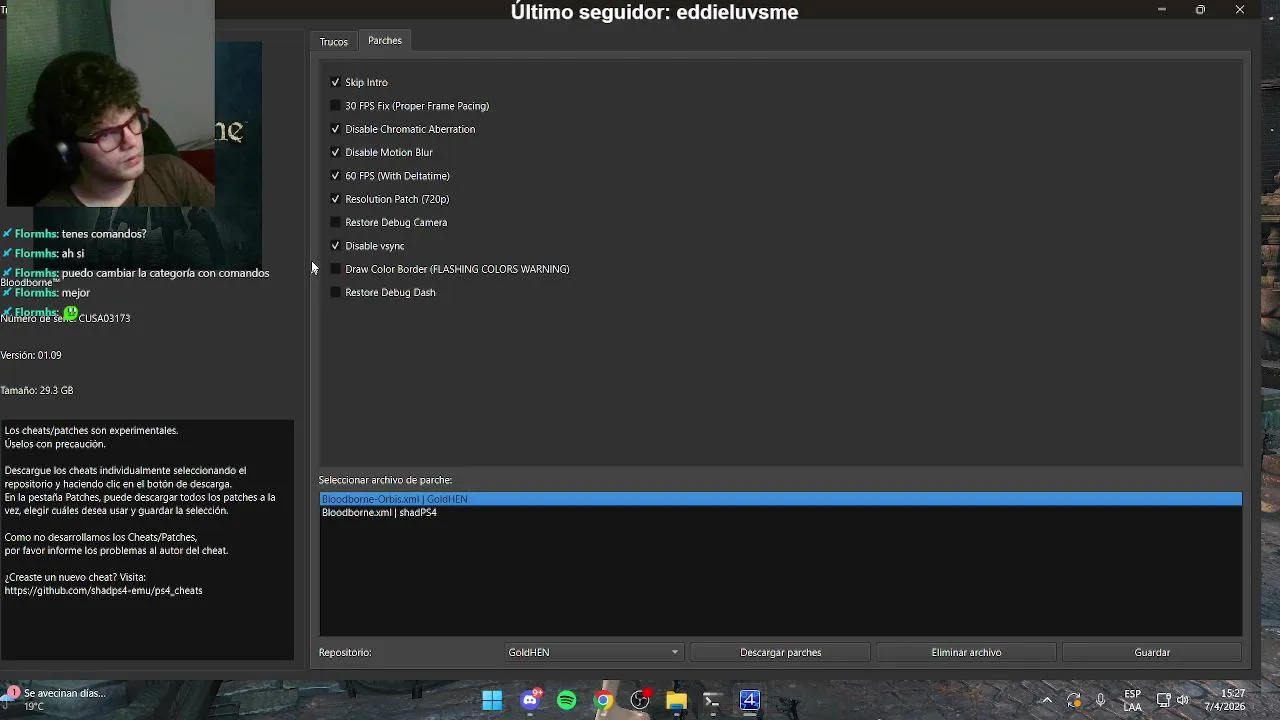Toggle Disable Chromatic Aberration checkbox
This screenshot has width=1280, height=720.
coord(335,129)
